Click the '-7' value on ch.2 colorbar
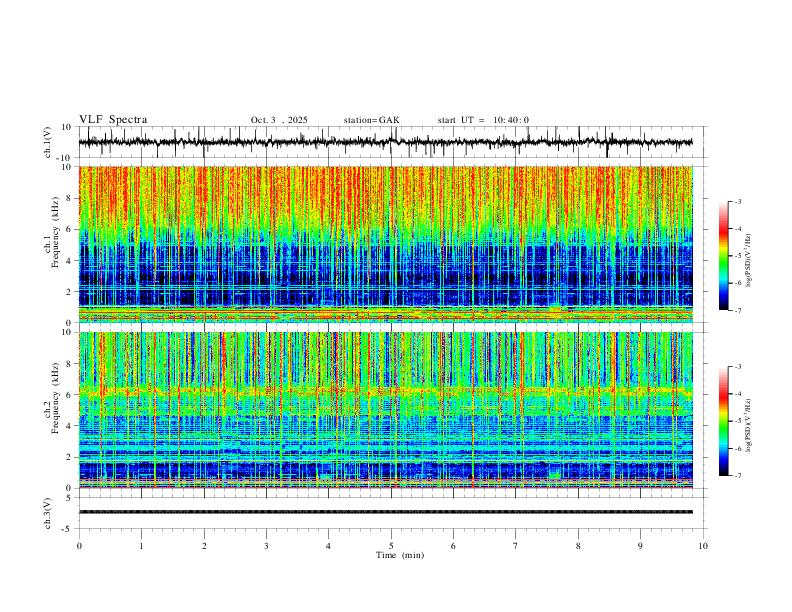 [x=737, y=476]
